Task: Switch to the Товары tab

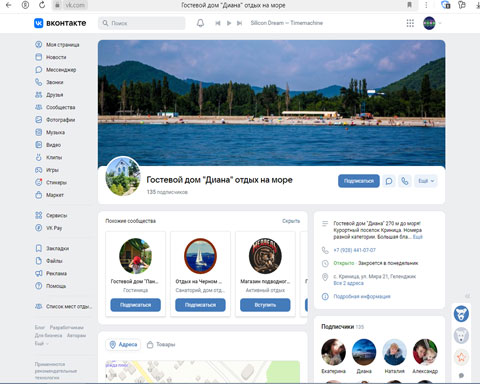Action: 161,344
